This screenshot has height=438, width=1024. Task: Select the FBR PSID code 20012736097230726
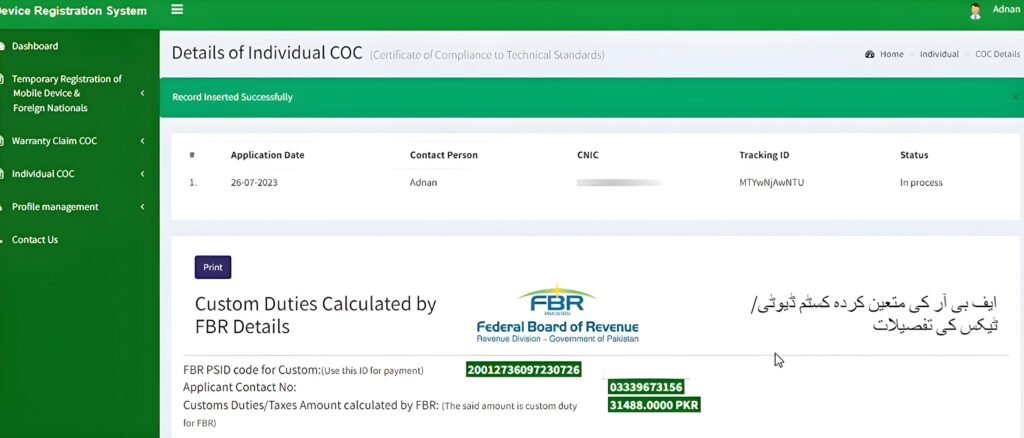[x=523, y=370]
